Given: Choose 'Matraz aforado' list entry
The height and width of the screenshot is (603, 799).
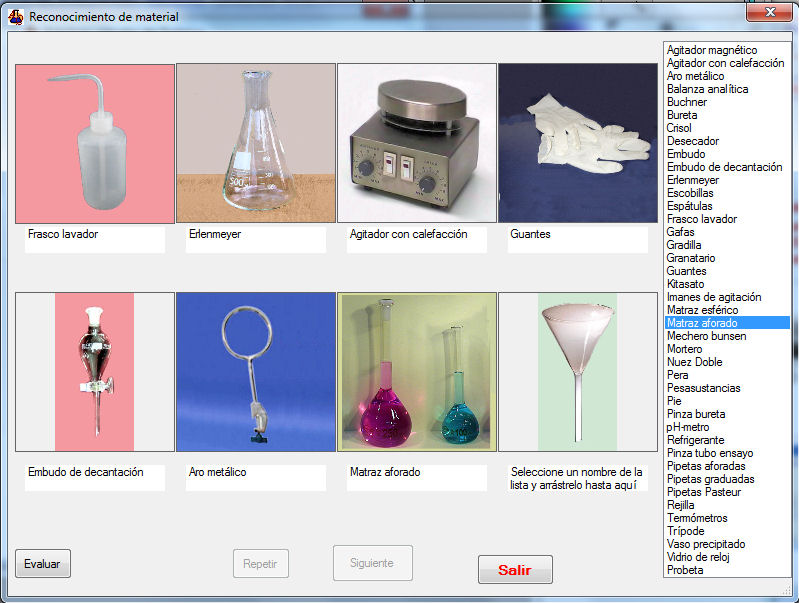Looking at the screenshot, I should pos(703,323).
